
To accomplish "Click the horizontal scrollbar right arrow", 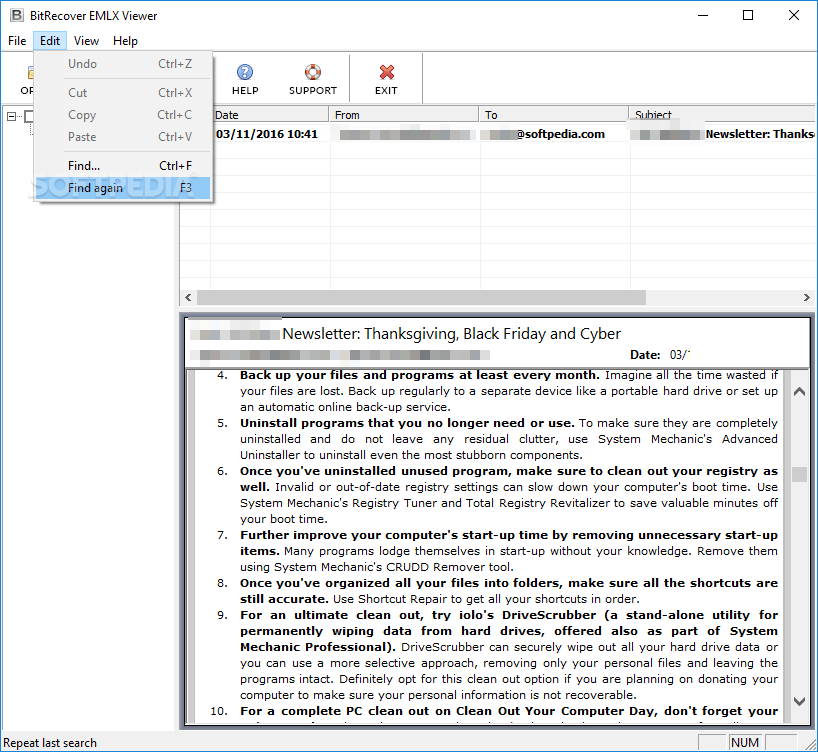I will point(807,297).
